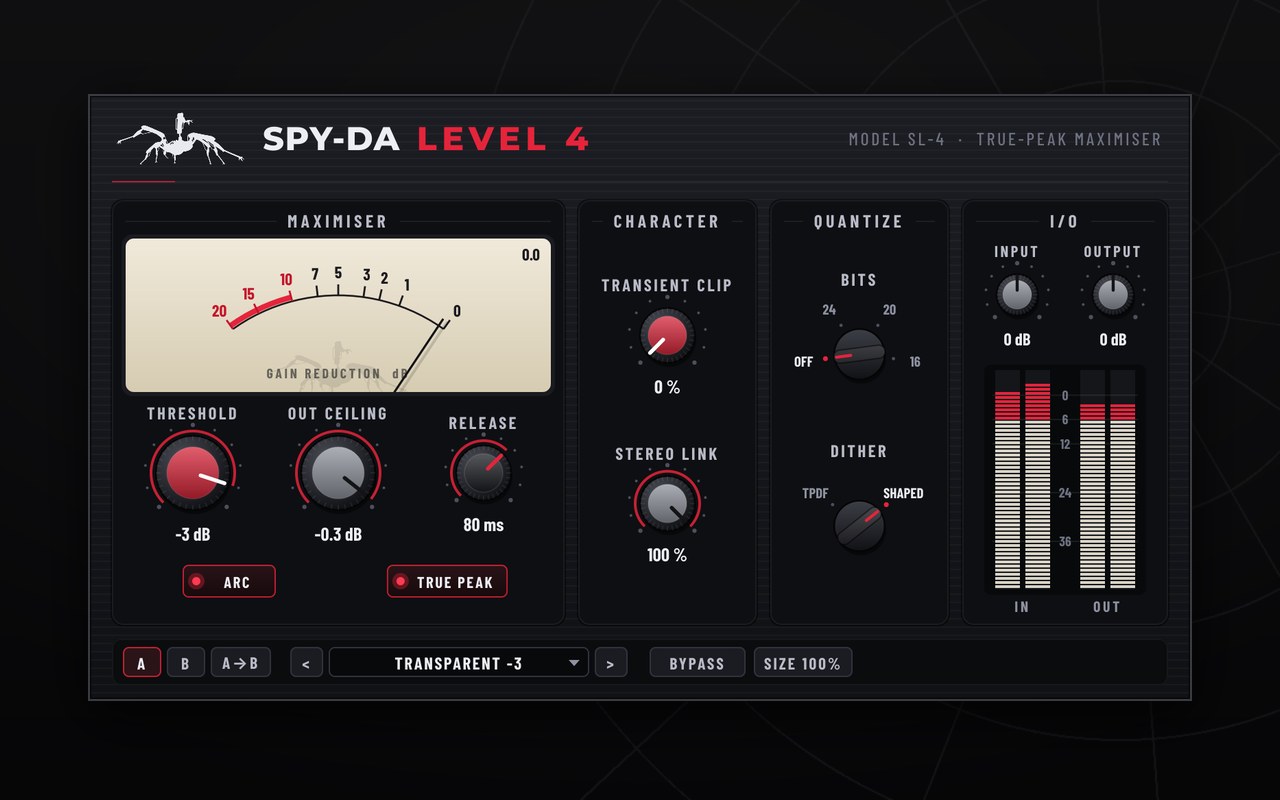Click the 0.0 gain reduction readout

click(x=530, y=255)
